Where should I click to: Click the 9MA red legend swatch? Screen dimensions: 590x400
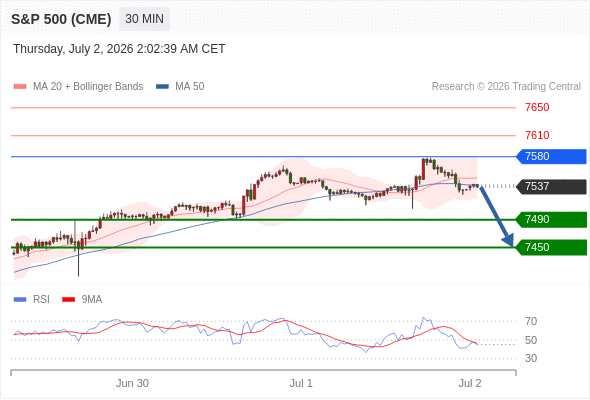(x=68, y=300)
